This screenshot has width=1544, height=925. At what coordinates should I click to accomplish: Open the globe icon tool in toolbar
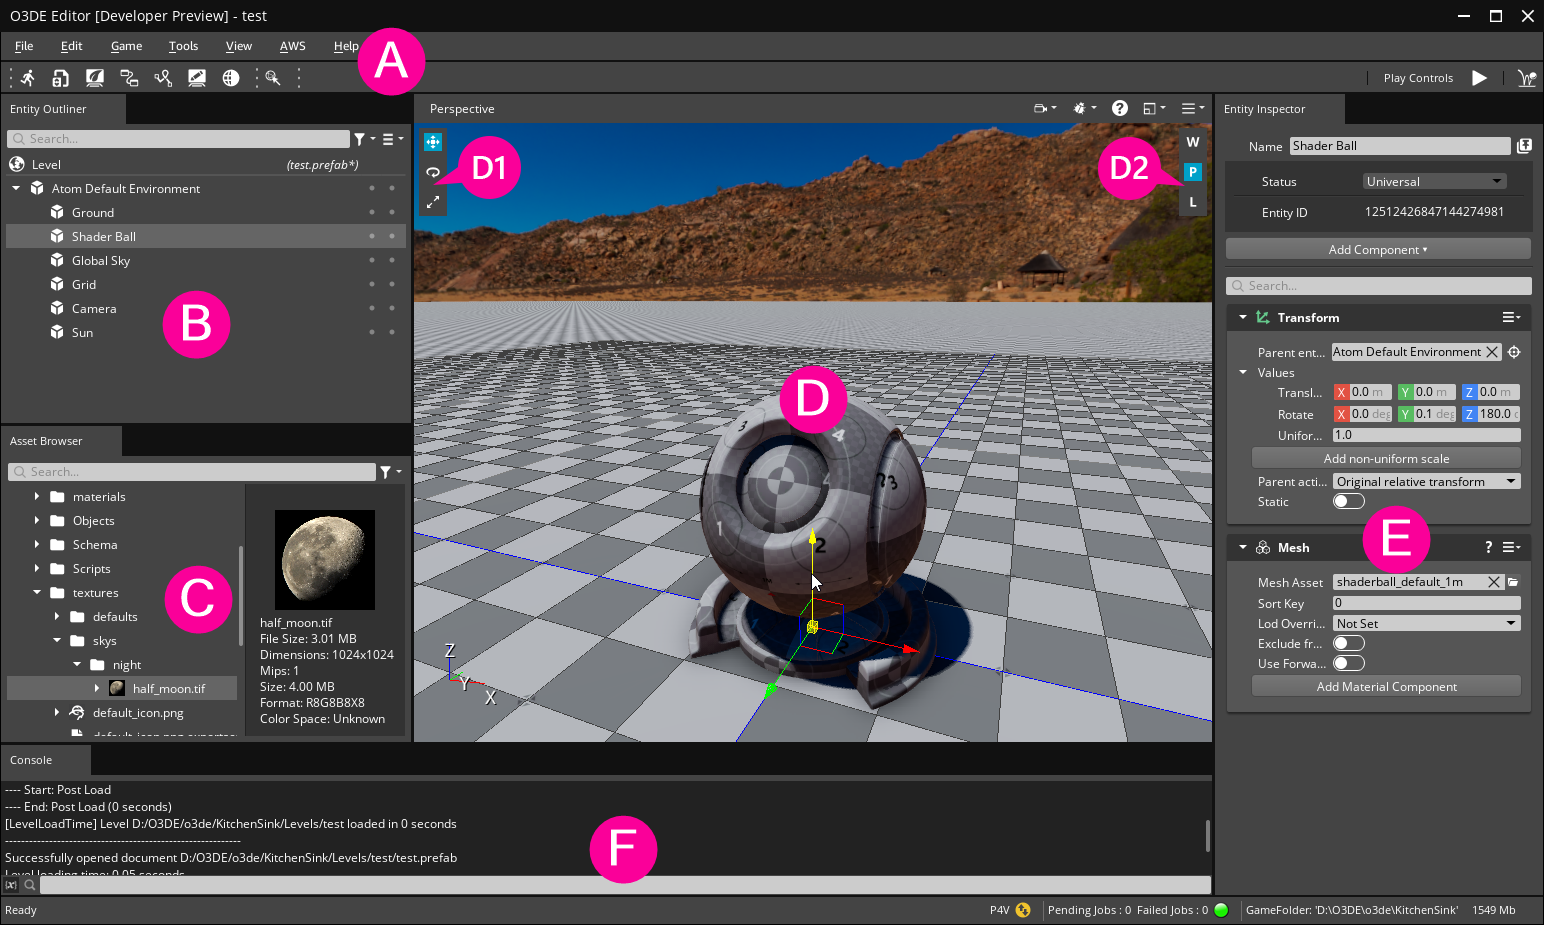pos(231,78)
